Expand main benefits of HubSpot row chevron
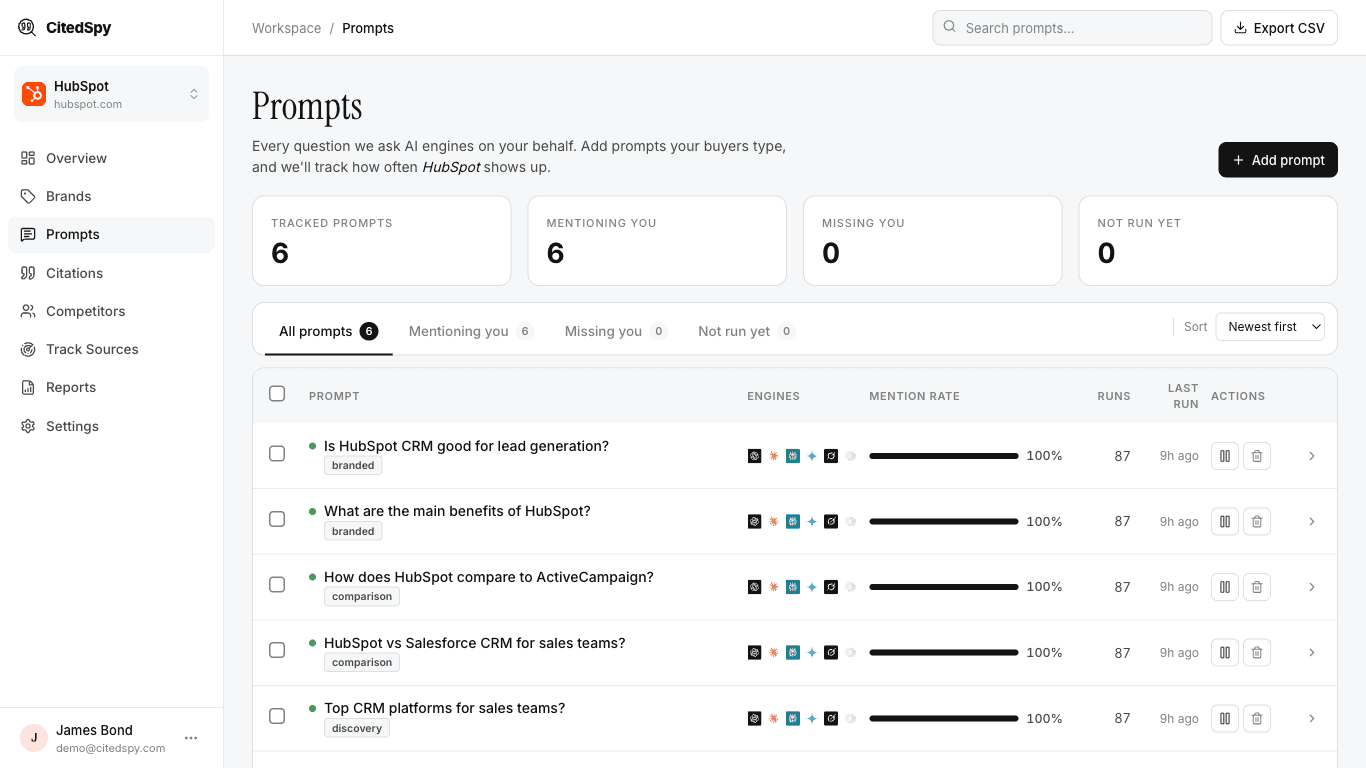 tap(1312, 521)
